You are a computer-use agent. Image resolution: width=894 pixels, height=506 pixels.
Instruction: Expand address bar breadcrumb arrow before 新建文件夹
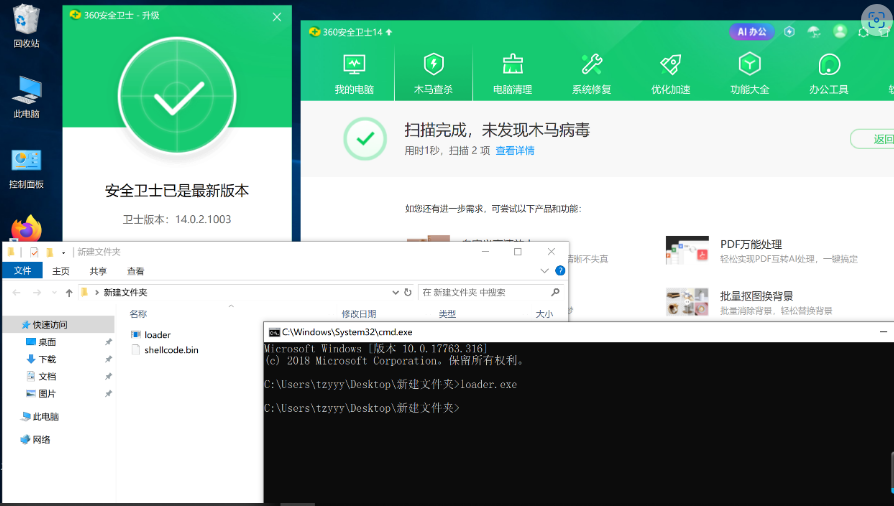click(97, 293)
